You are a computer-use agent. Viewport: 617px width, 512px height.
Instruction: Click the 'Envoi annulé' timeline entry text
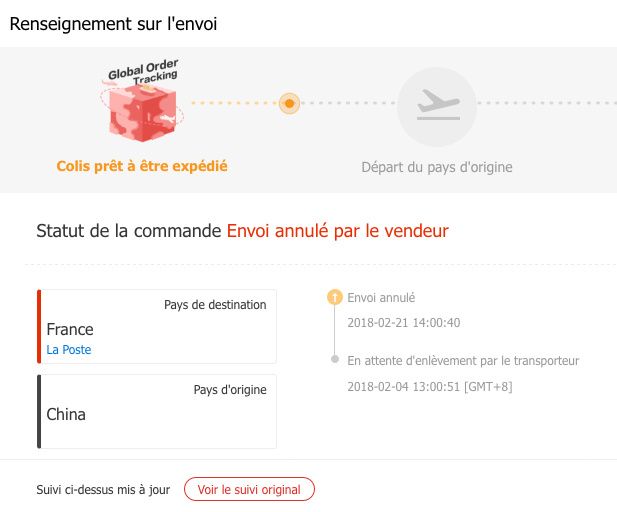coord(381,297)
